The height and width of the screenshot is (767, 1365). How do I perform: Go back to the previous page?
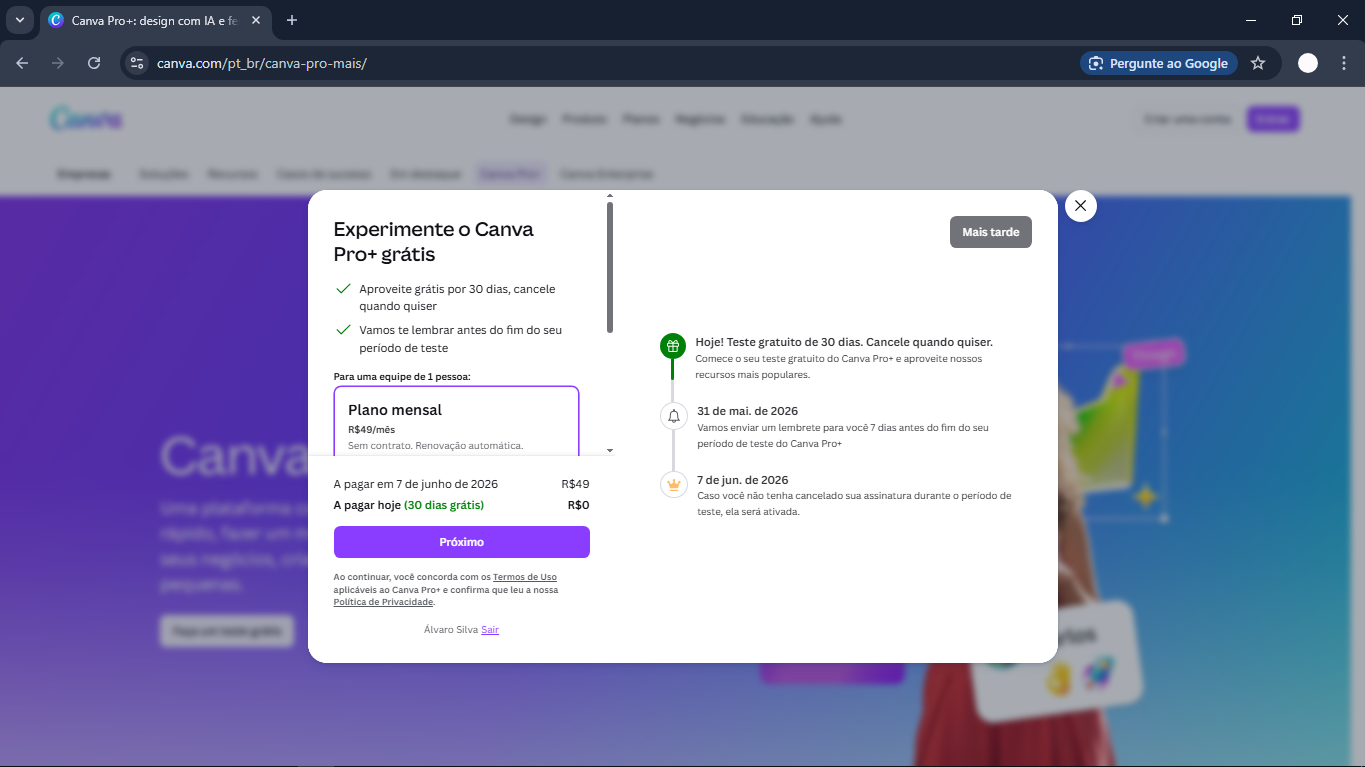tap(22, 63)
